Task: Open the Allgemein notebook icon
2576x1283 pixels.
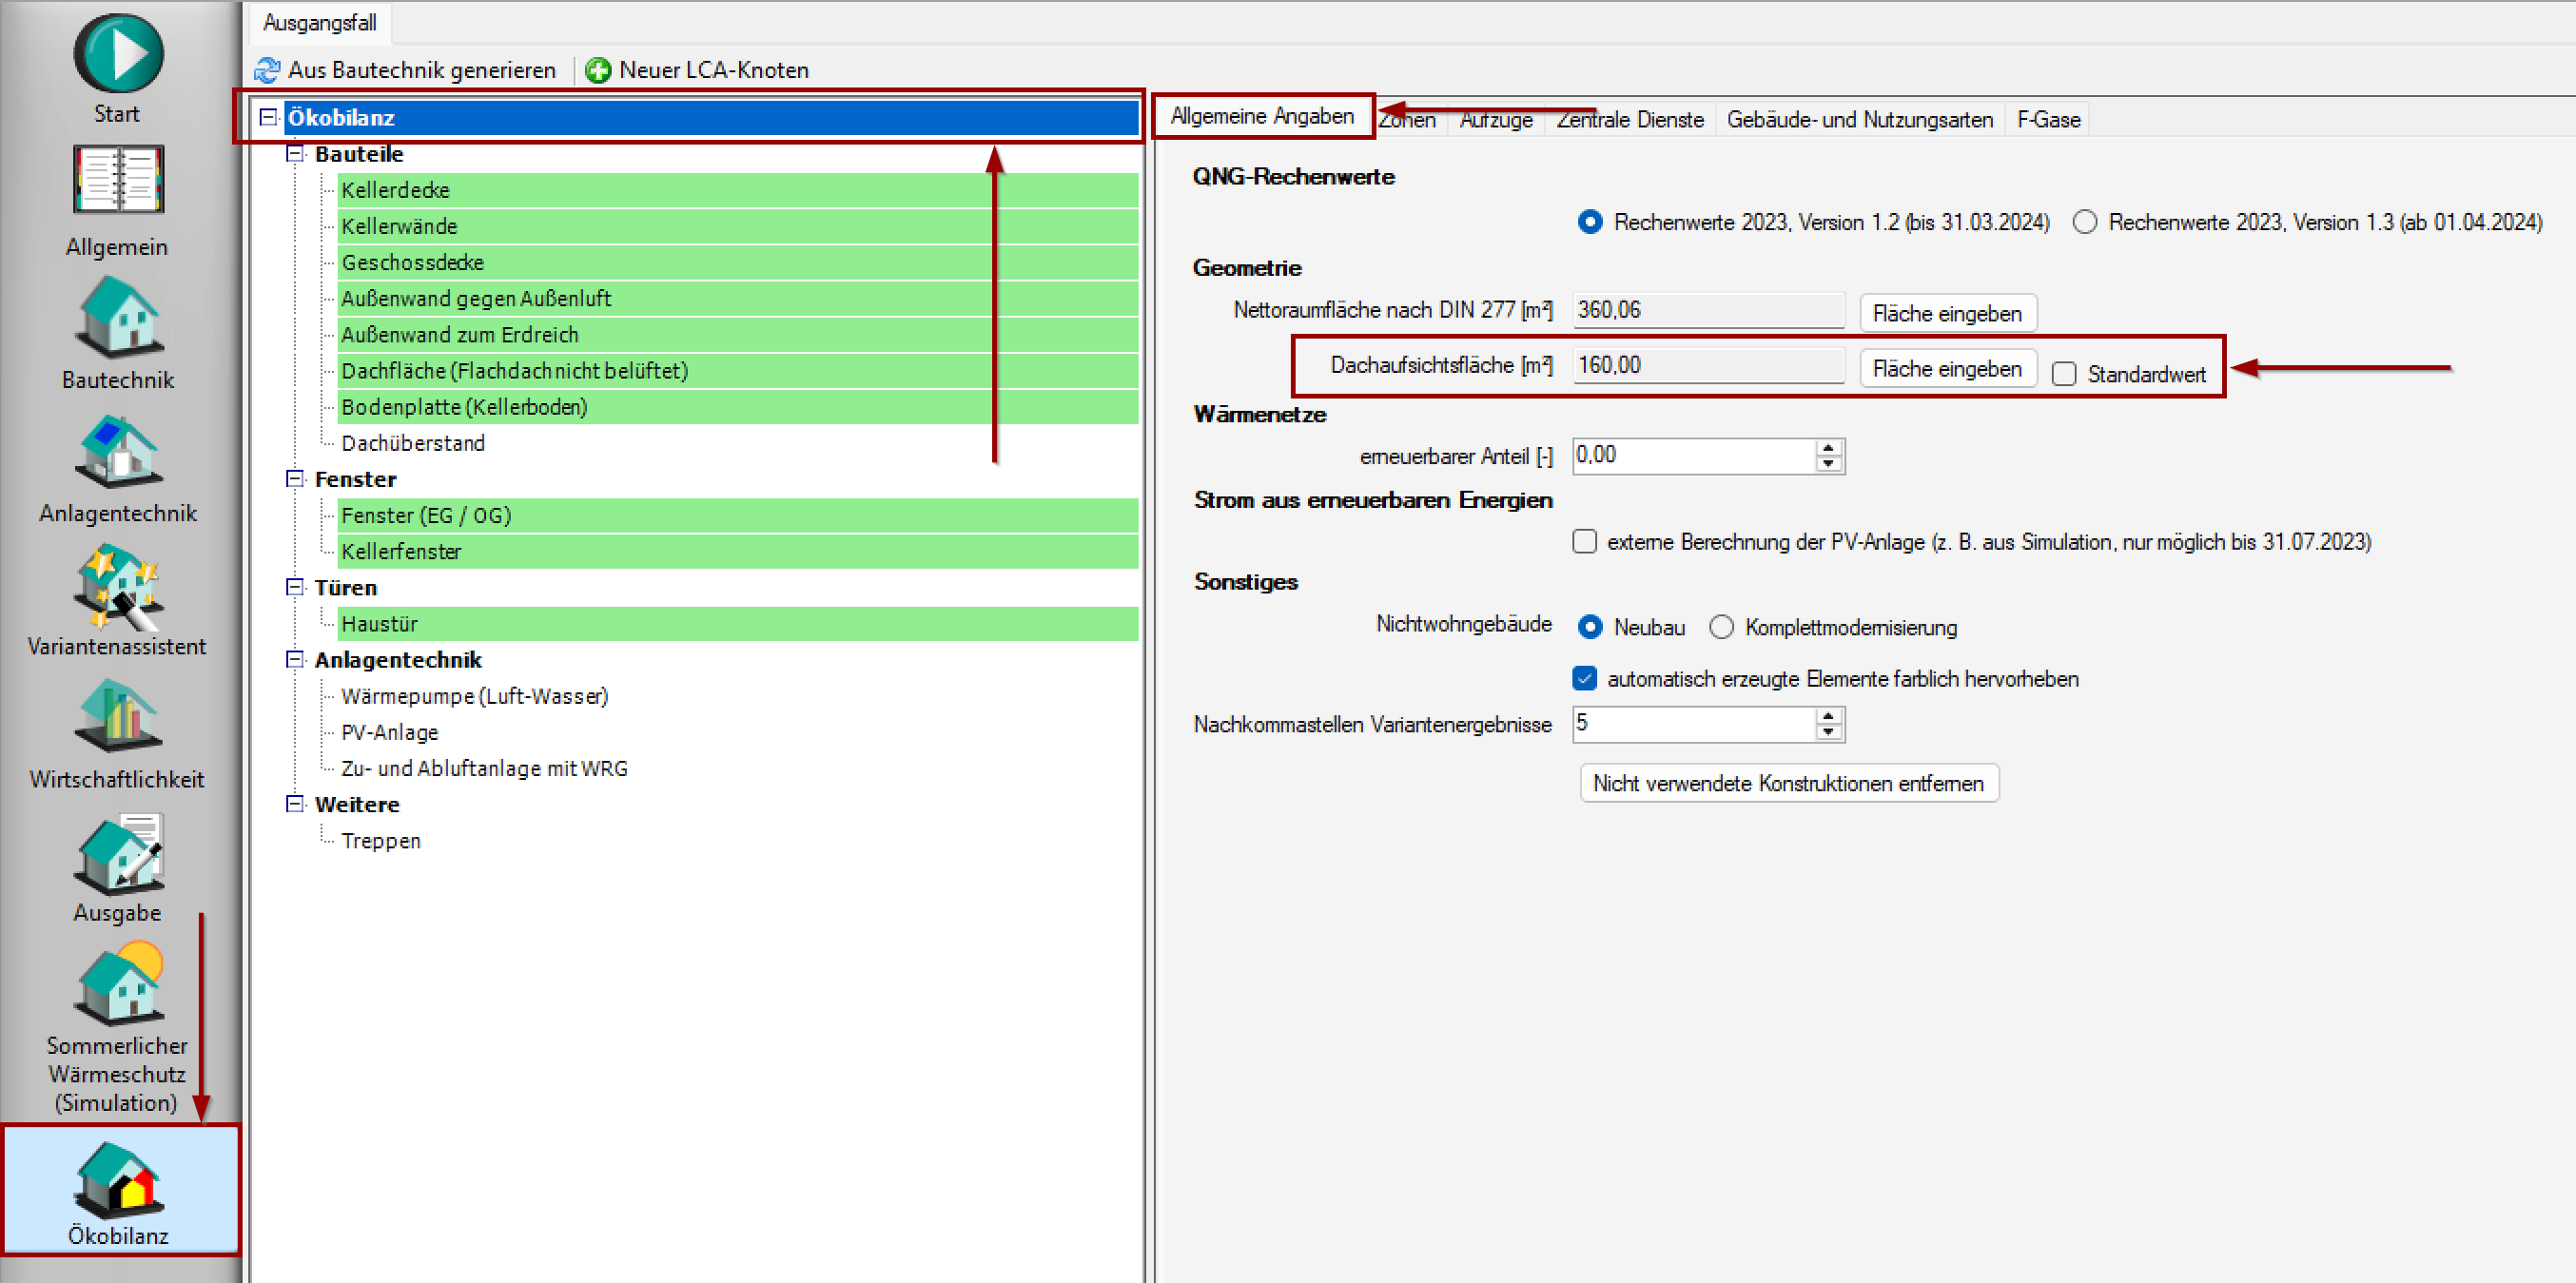Action: [118, 180]
